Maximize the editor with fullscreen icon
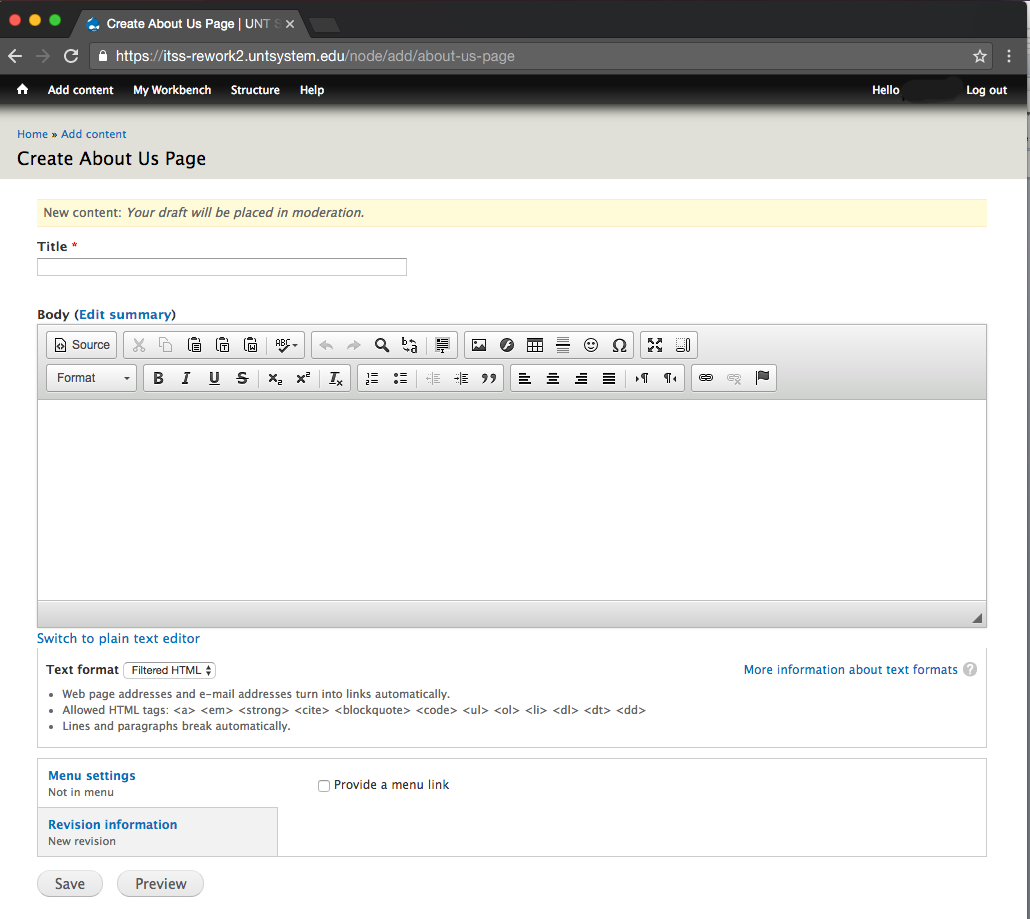This screenshot has width=1030, height=919. (x=655, y=345)
